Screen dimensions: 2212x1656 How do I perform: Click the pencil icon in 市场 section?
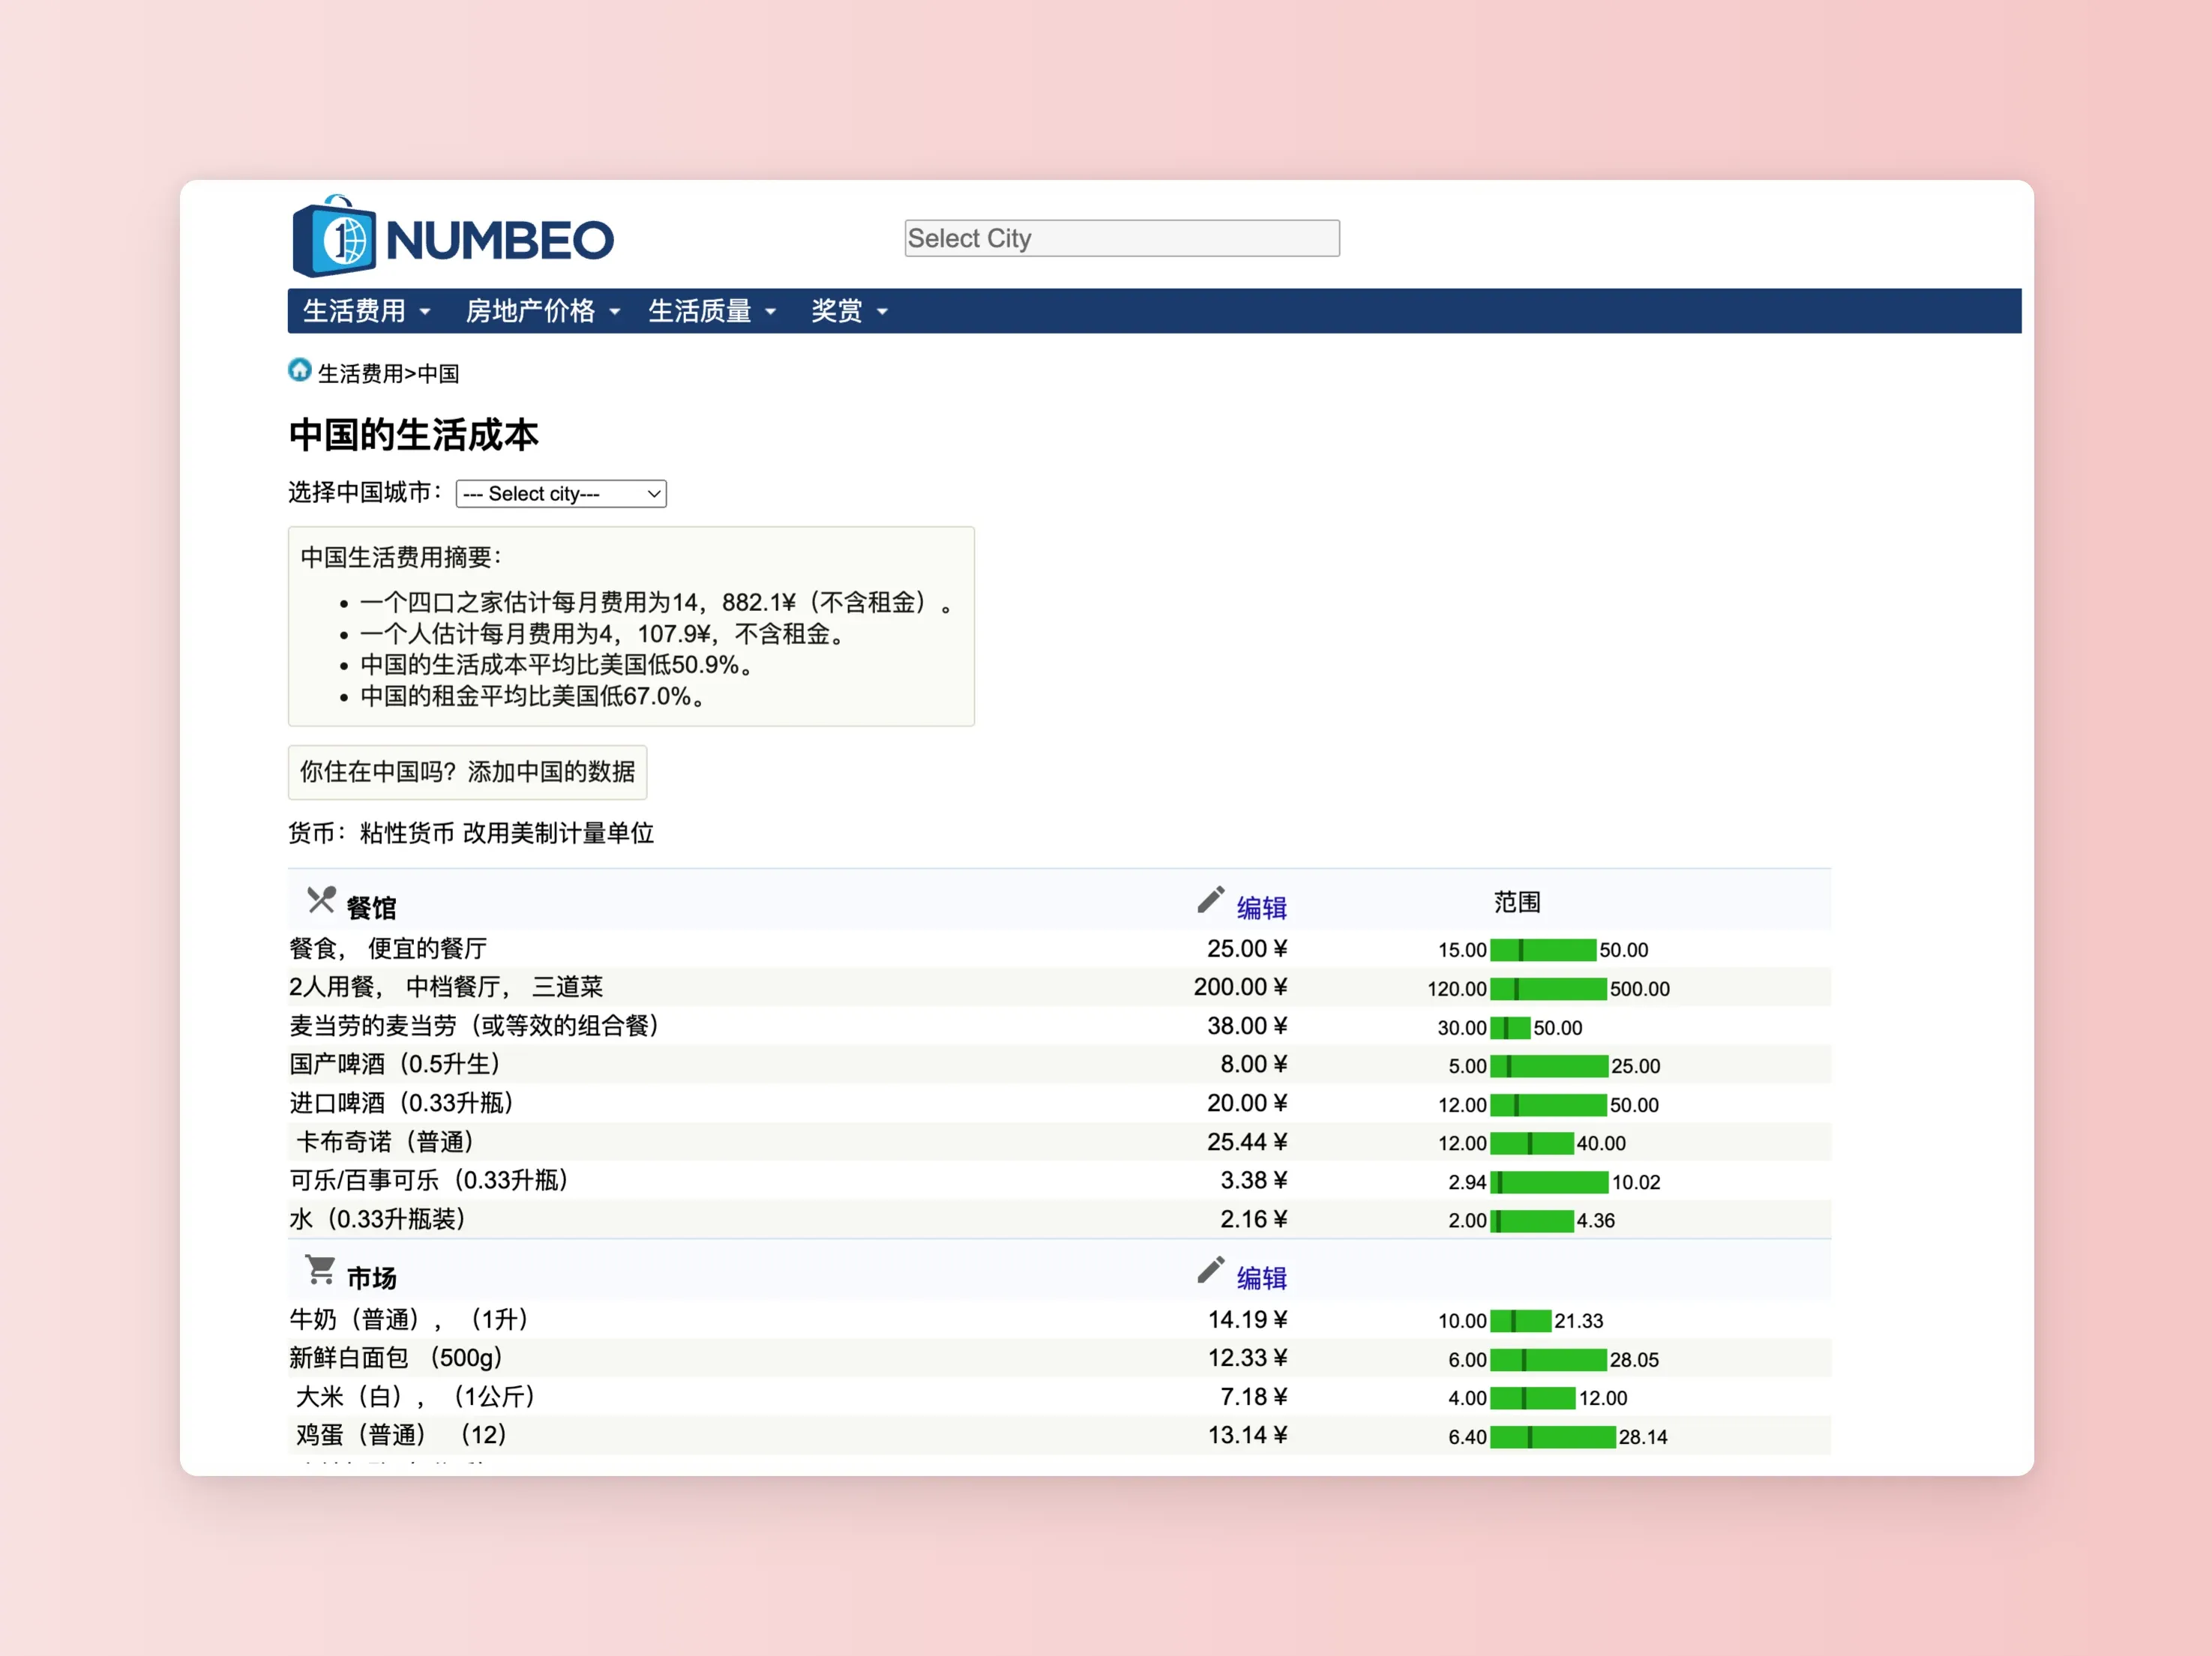[1210, 1271]
